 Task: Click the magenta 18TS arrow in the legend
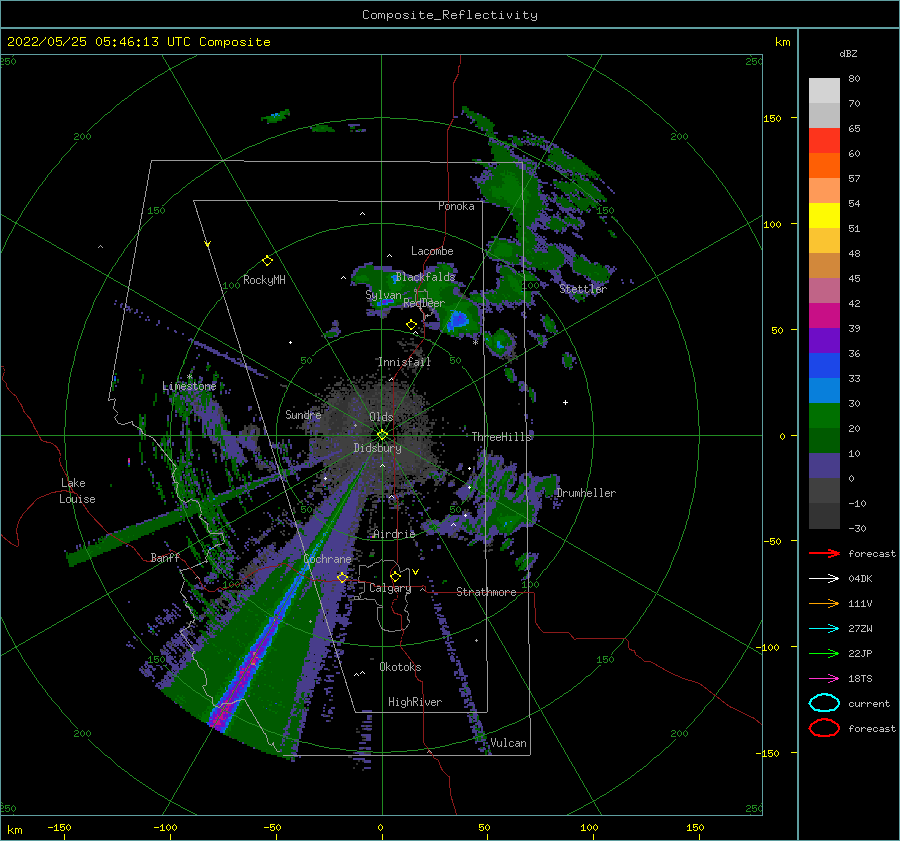[x=824, y=679]
